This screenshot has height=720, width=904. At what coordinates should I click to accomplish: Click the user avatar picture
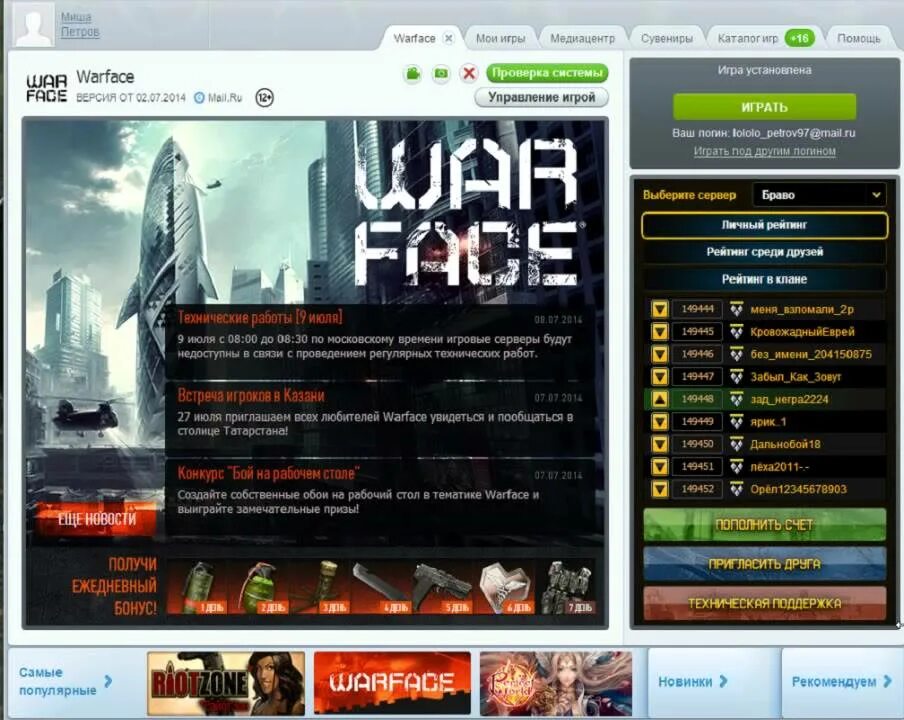pyautogui.click(x=33, y=24)
